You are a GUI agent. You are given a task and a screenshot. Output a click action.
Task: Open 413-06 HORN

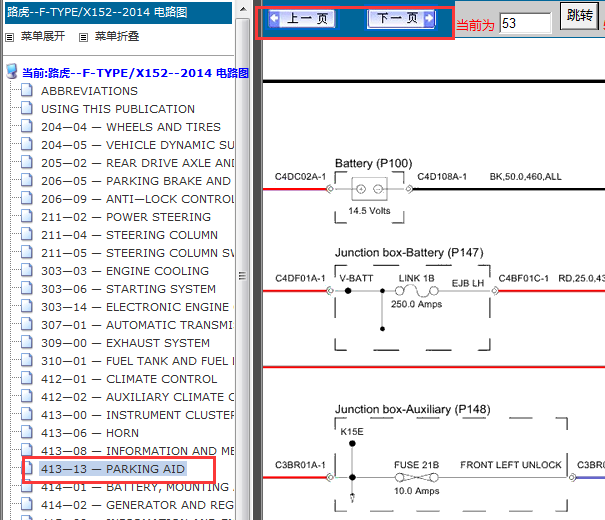click(90, 433)
